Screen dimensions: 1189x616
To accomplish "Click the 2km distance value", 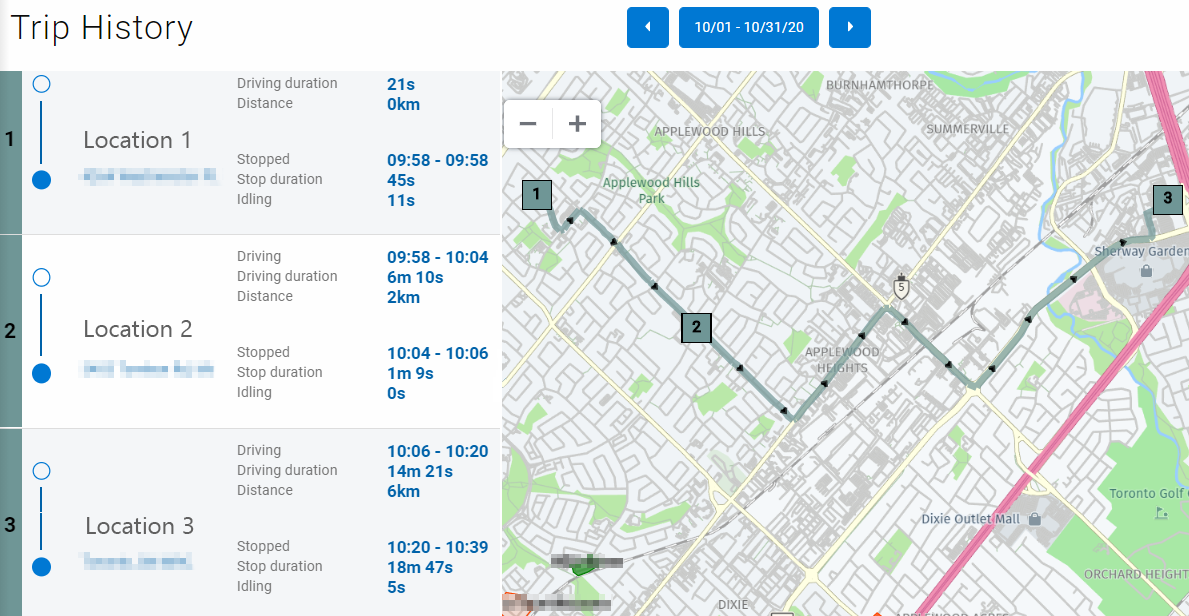I will point(403,297).
